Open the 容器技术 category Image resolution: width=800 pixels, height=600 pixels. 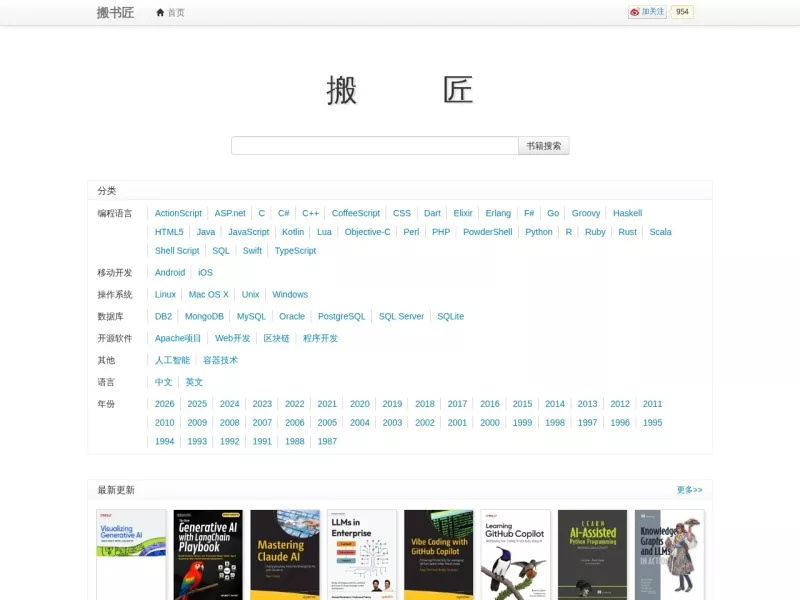pos(220,360)
